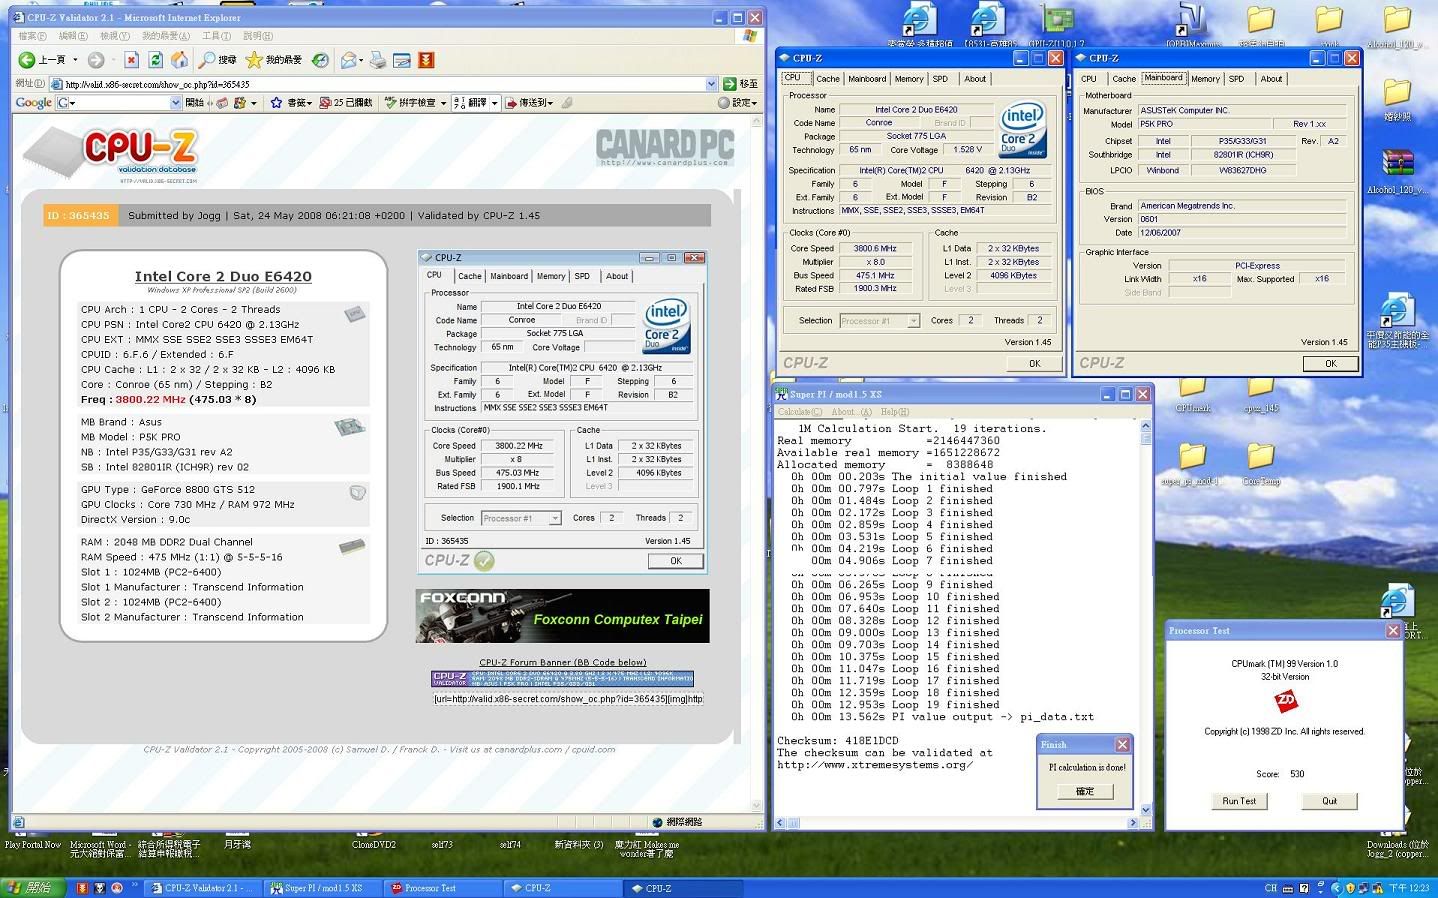The width and height of the screenshot is (1438, 898).
Task: Switch to Super PI taskbar button
Action: pos(325,888)
